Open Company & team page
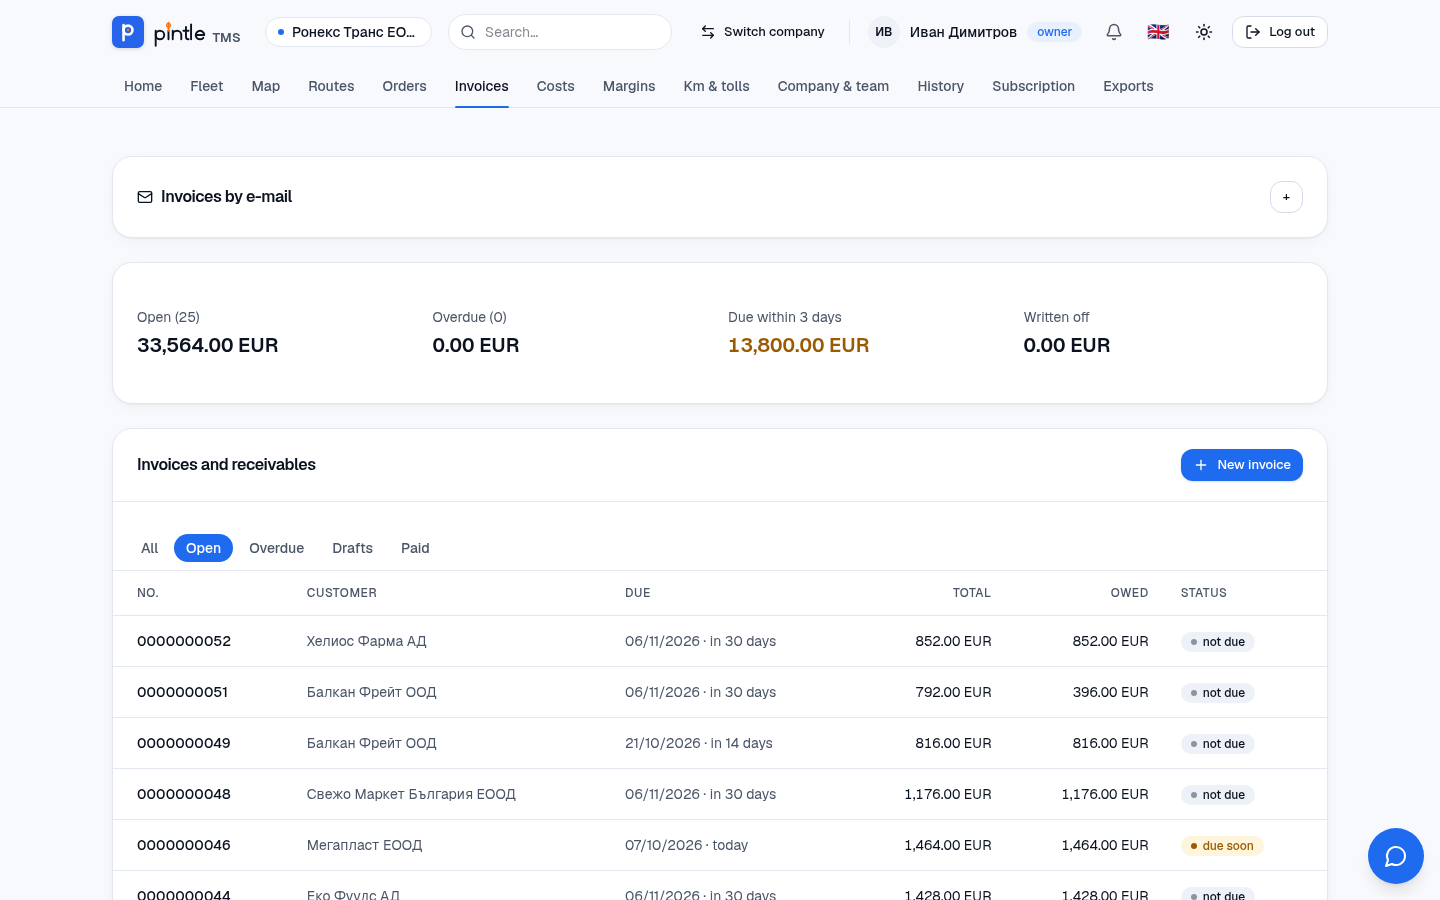The image size is (1440, 900). pyautogui.click(x=834, y=86)
